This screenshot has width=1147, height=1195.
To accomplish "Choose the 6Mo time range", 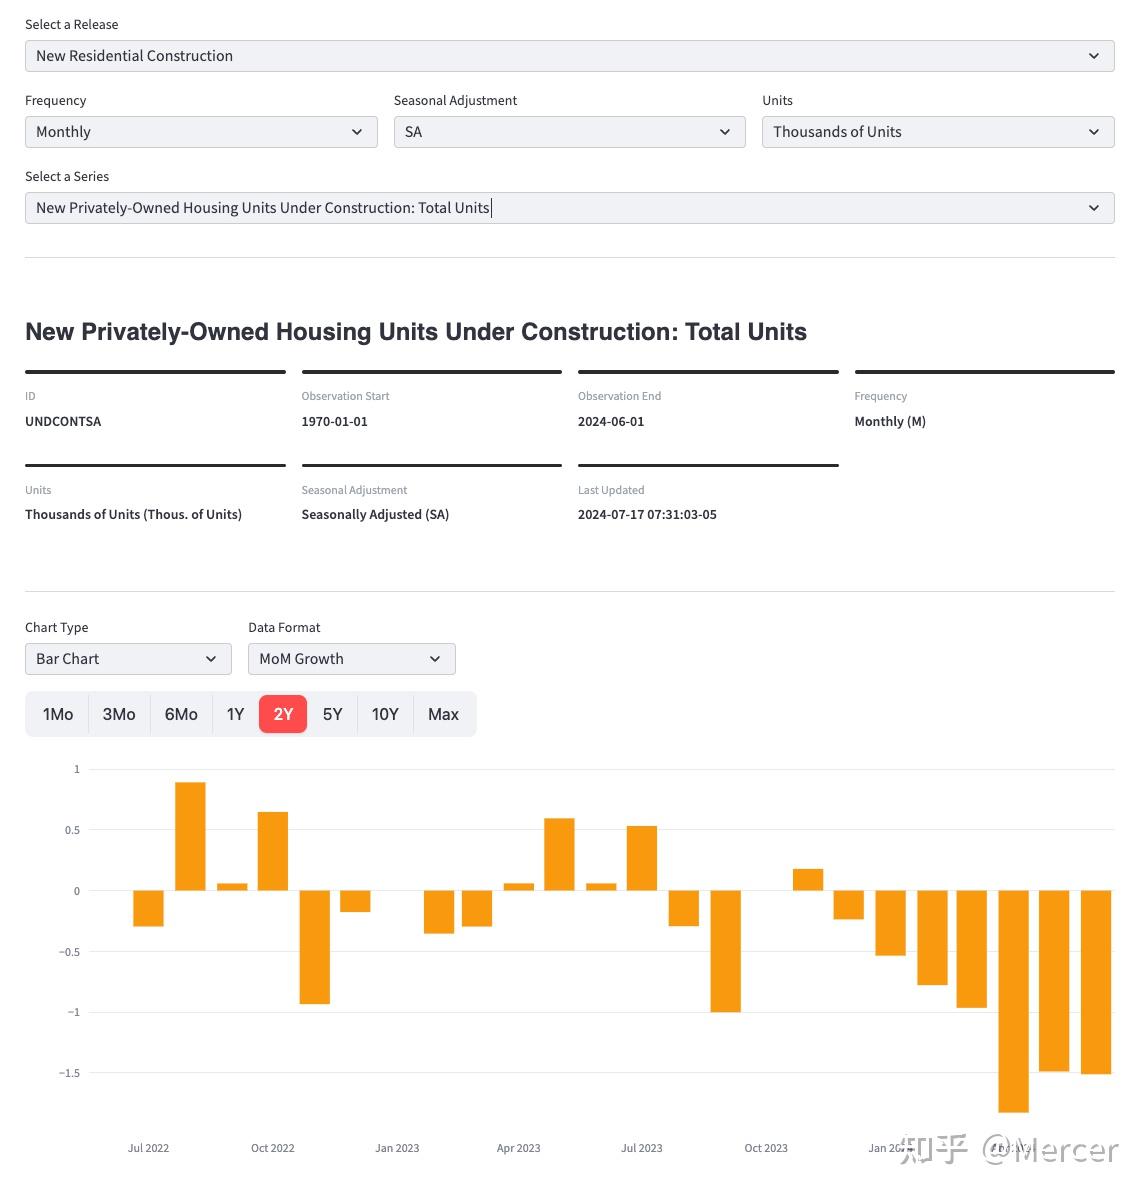I will (x=181, y=714).
